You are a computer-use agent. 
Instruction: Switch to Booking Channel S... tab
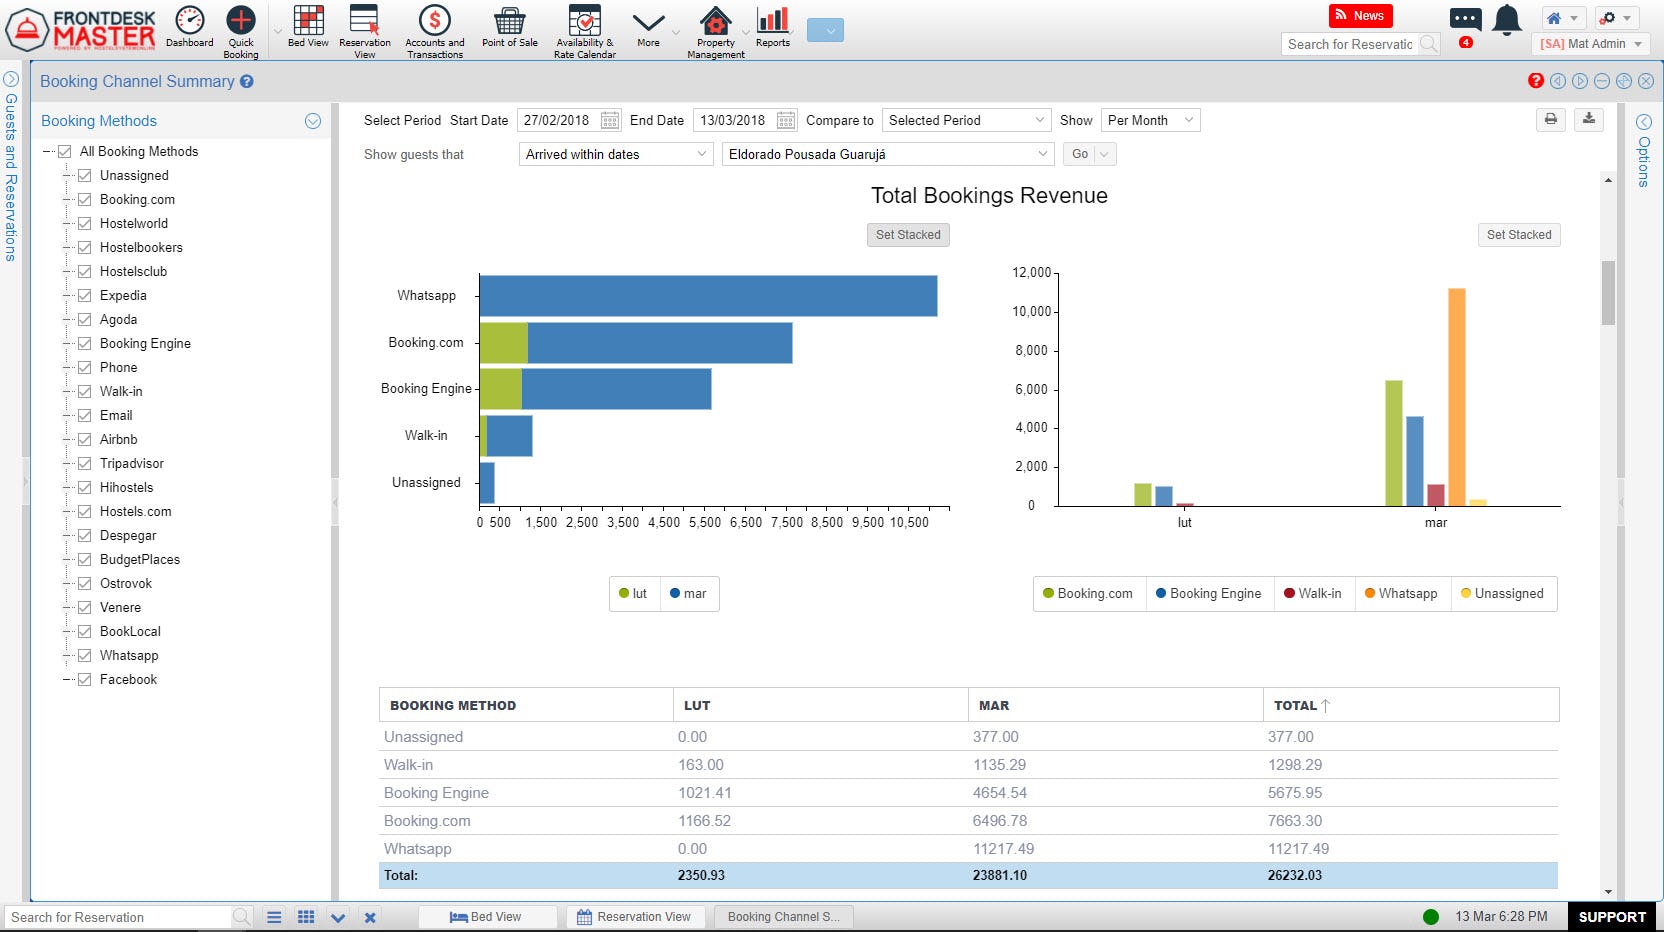click(784, 917)
